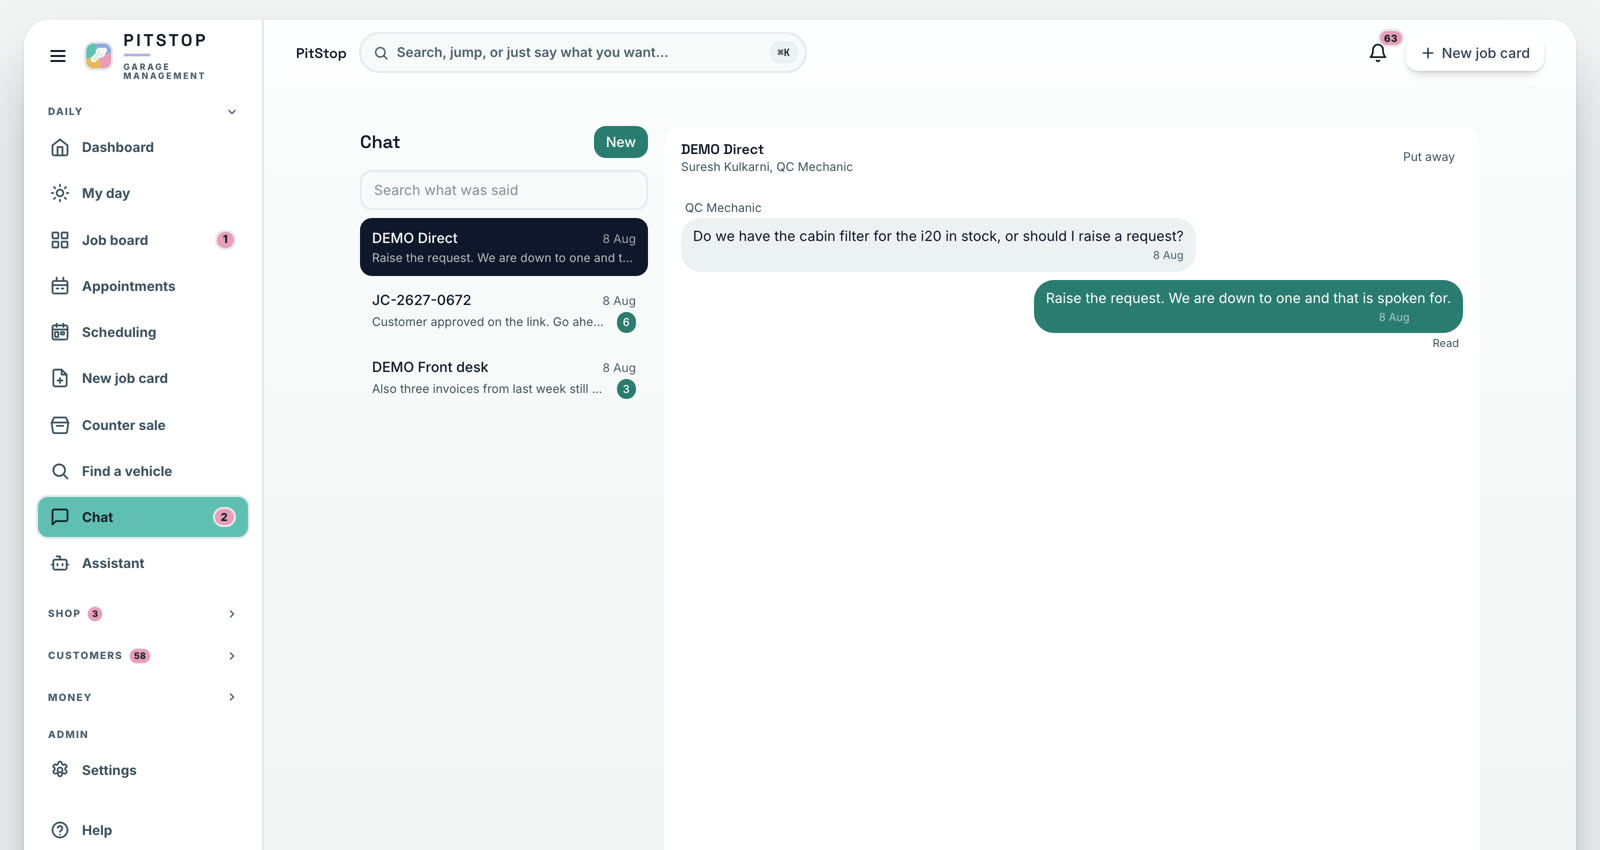Screen dimensions: 1600x850
Task: Click the CUSTOMERS badge showing 58
Action: coord(140,656)
